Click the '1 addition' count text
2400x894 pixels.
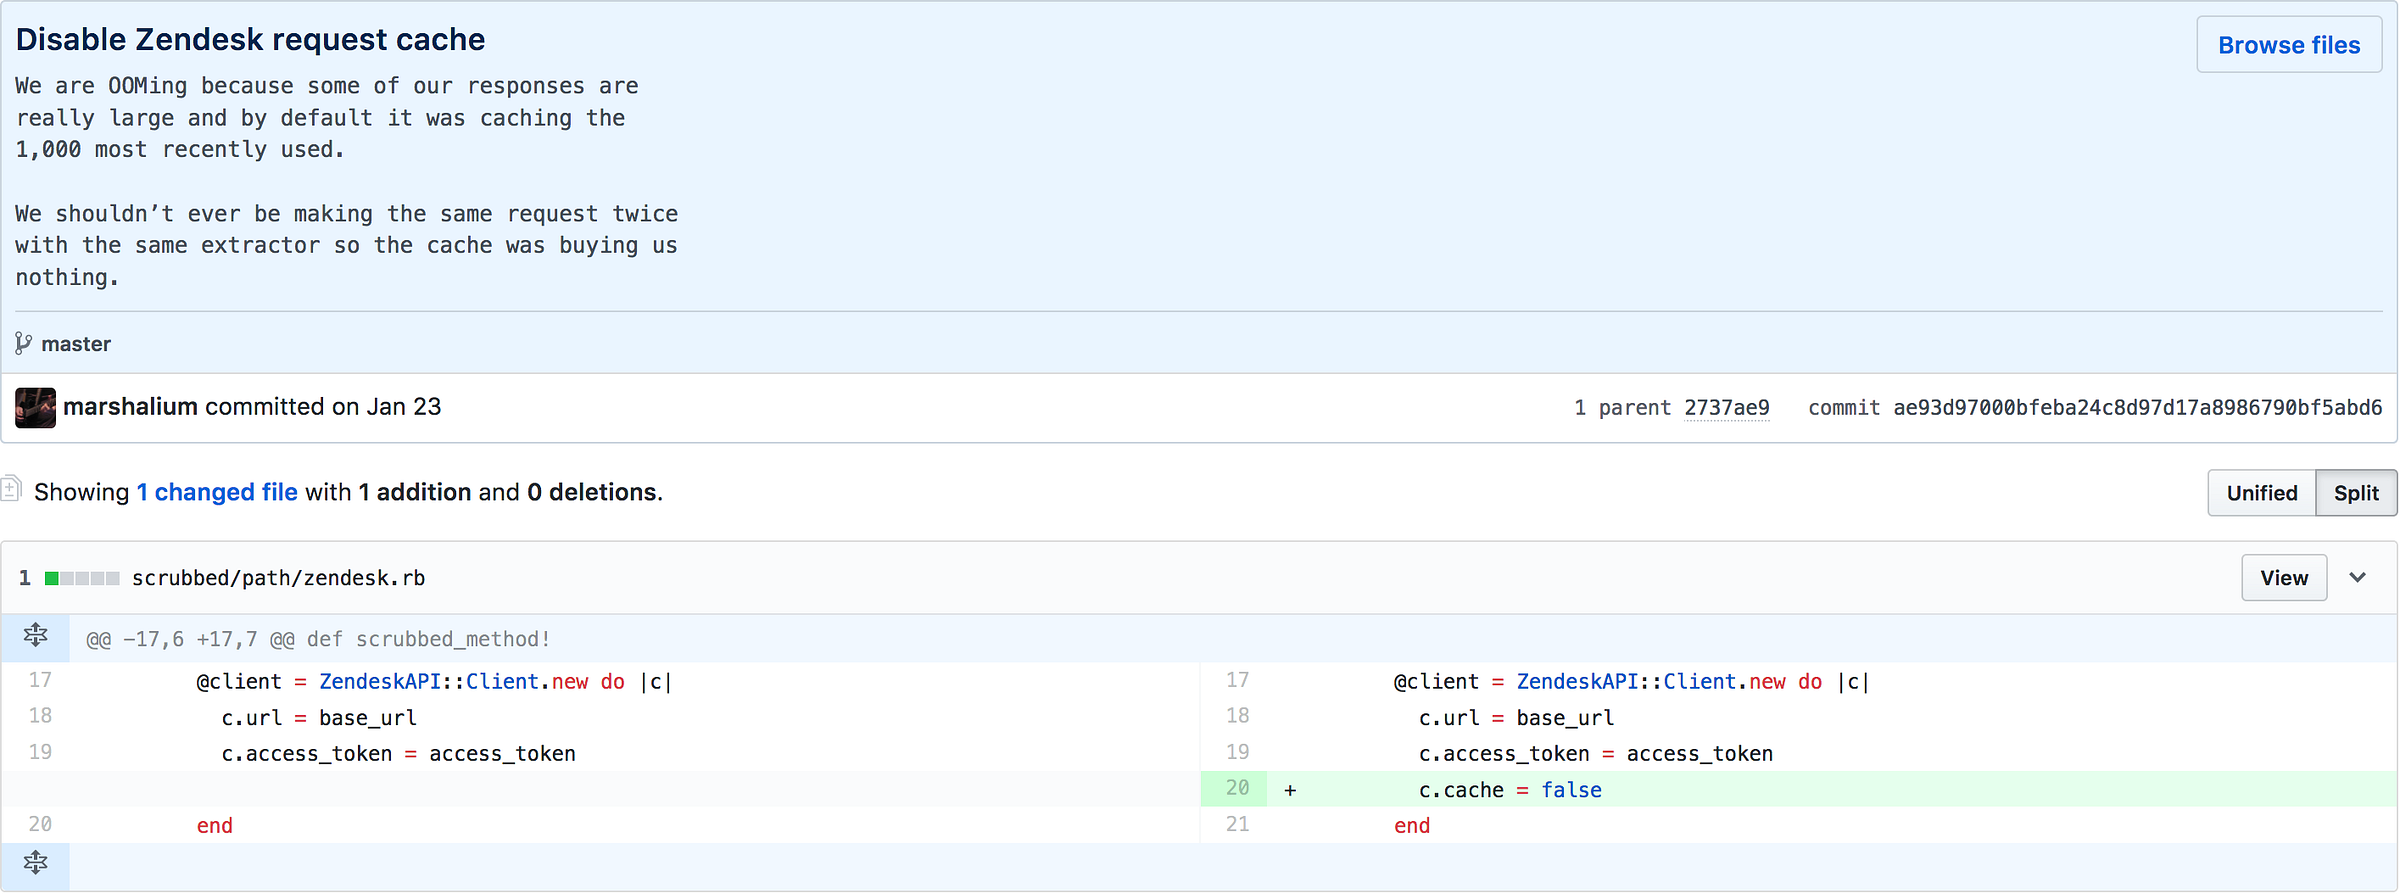pos(415,492)
